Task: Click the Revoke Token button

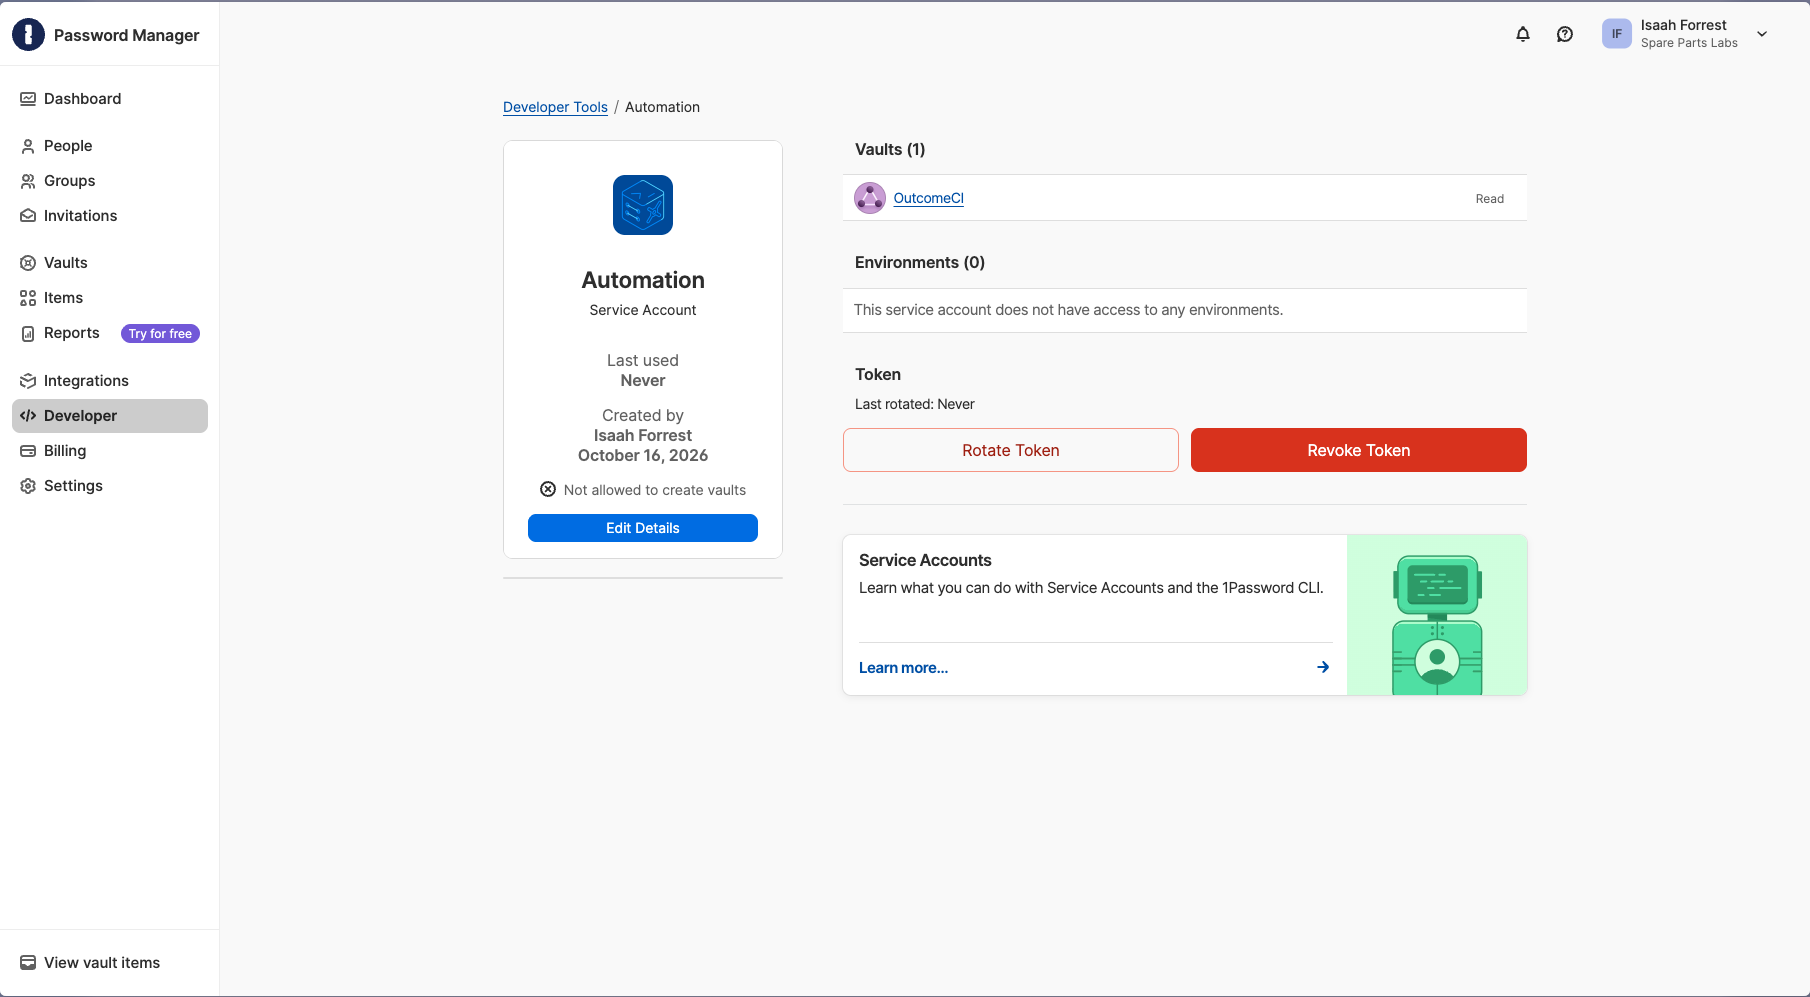Action: (x=1359, y=450)
